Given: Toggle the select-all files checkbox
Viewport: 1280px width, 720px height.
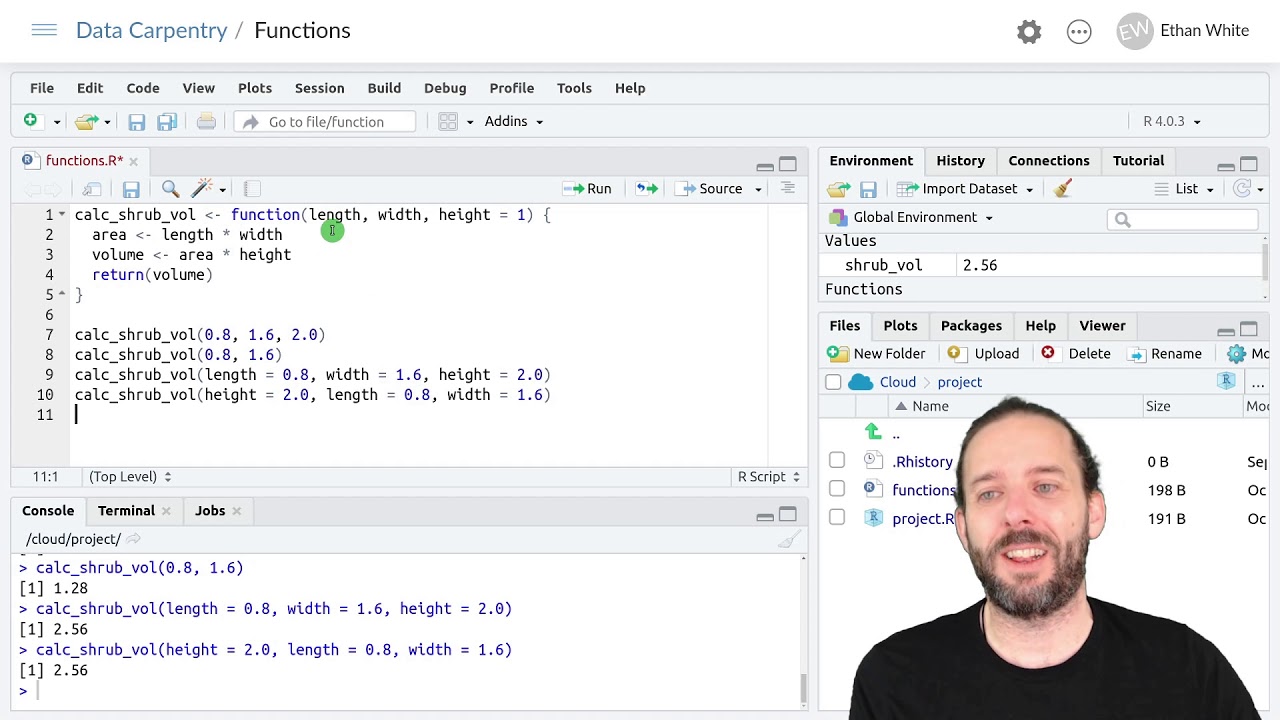Looking at the screenshot, I should pos(833,382).
